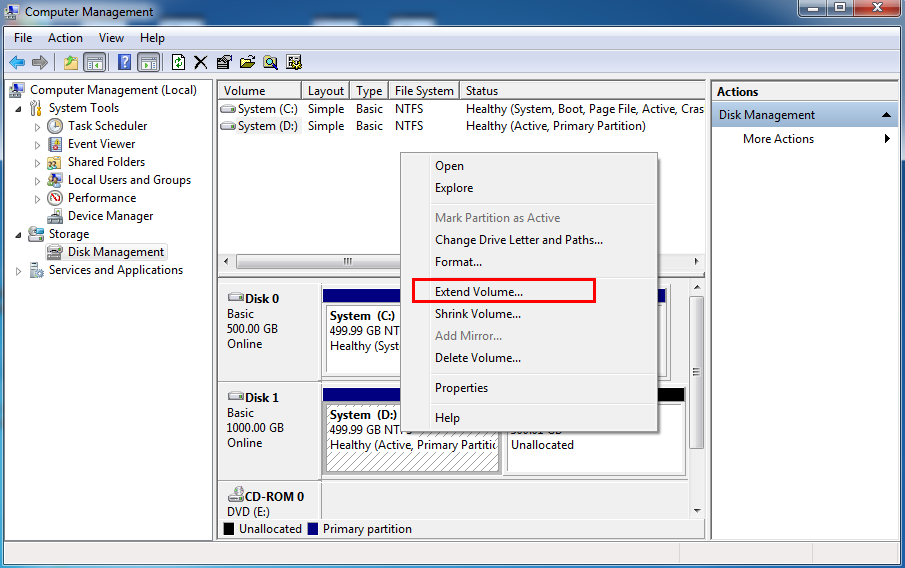Open the View menu

pos(111,38)
